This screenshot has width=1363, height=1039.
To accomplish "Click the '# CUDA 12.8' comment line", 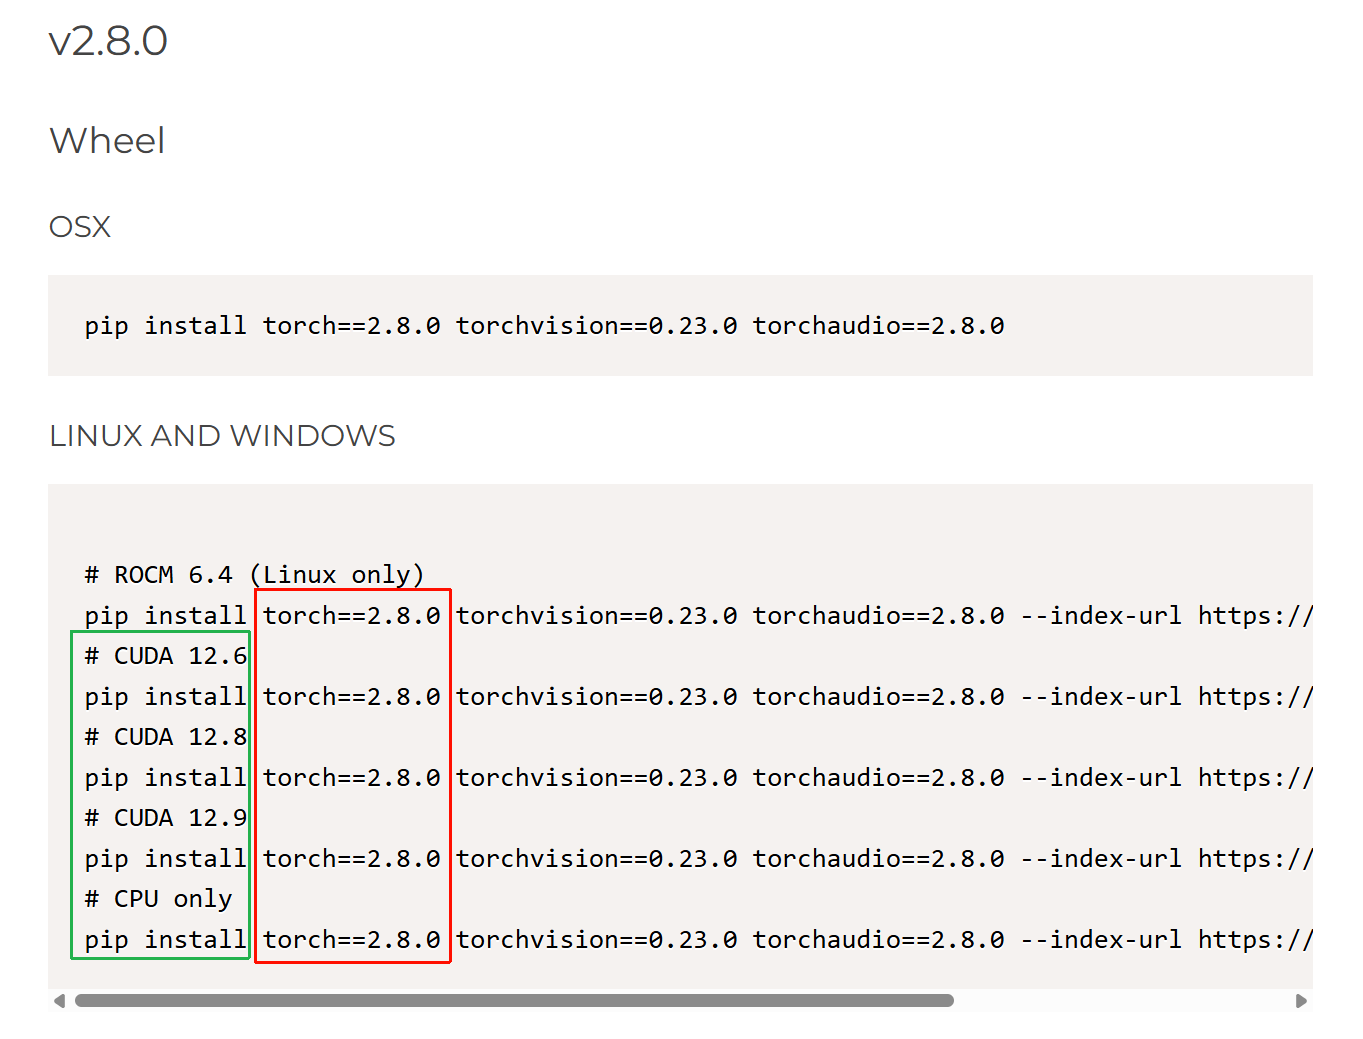I will [166, 737].
